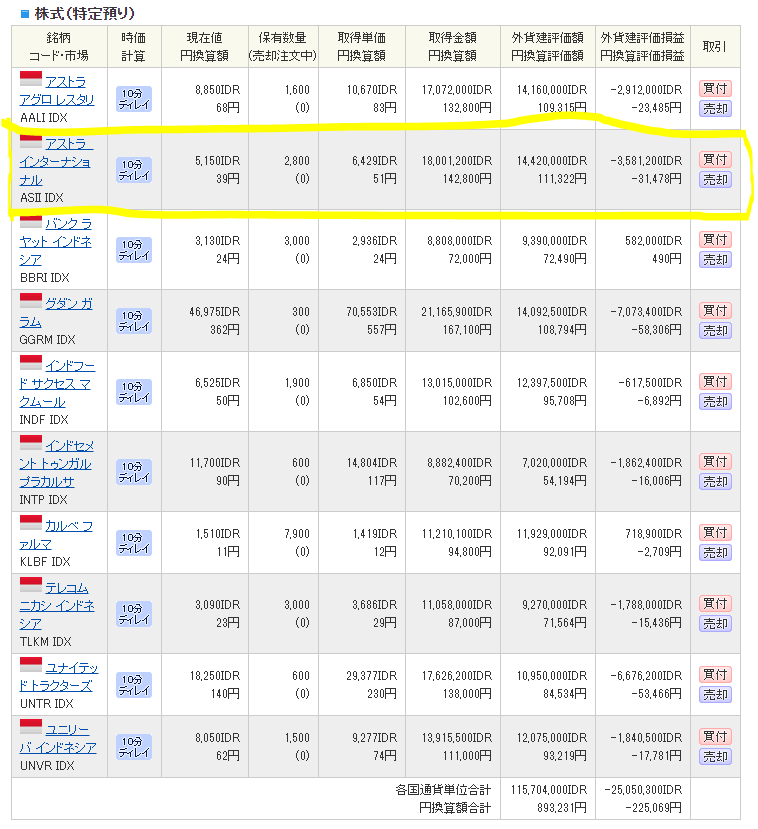Click 売却 button for GGRM row
This screenshot has height=829, width=758.
715,331
